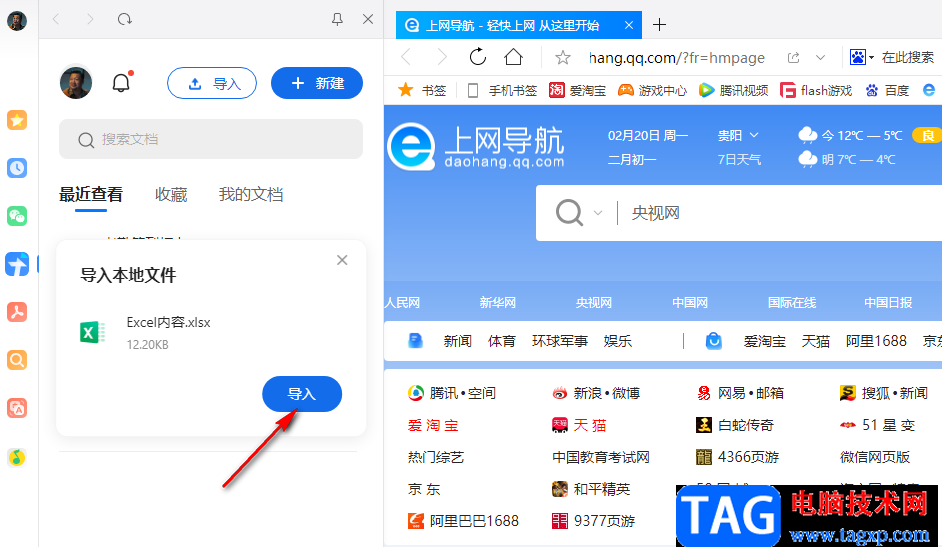Reload the page in browser toolbar

tap(478, 57)
